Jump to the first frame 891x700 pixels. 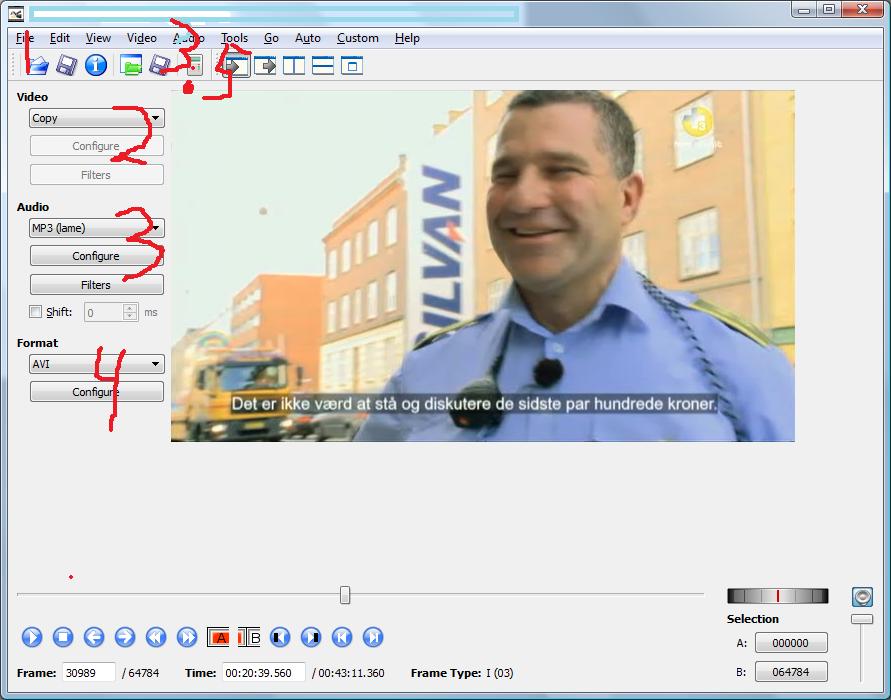(x=342, y=637)
